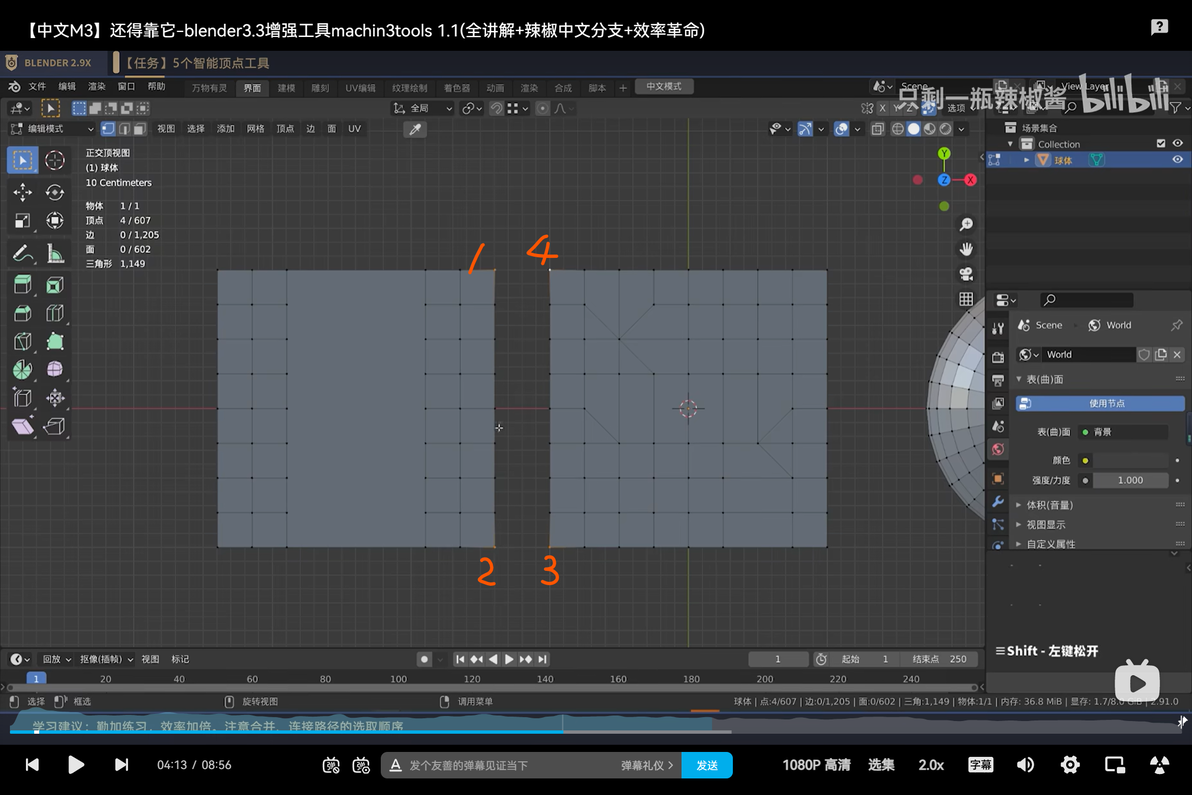Expand the 视图显示 panel
The height and width of the screenshot is (795, 1192).
pyautogui.click(x=1019, y=524)
